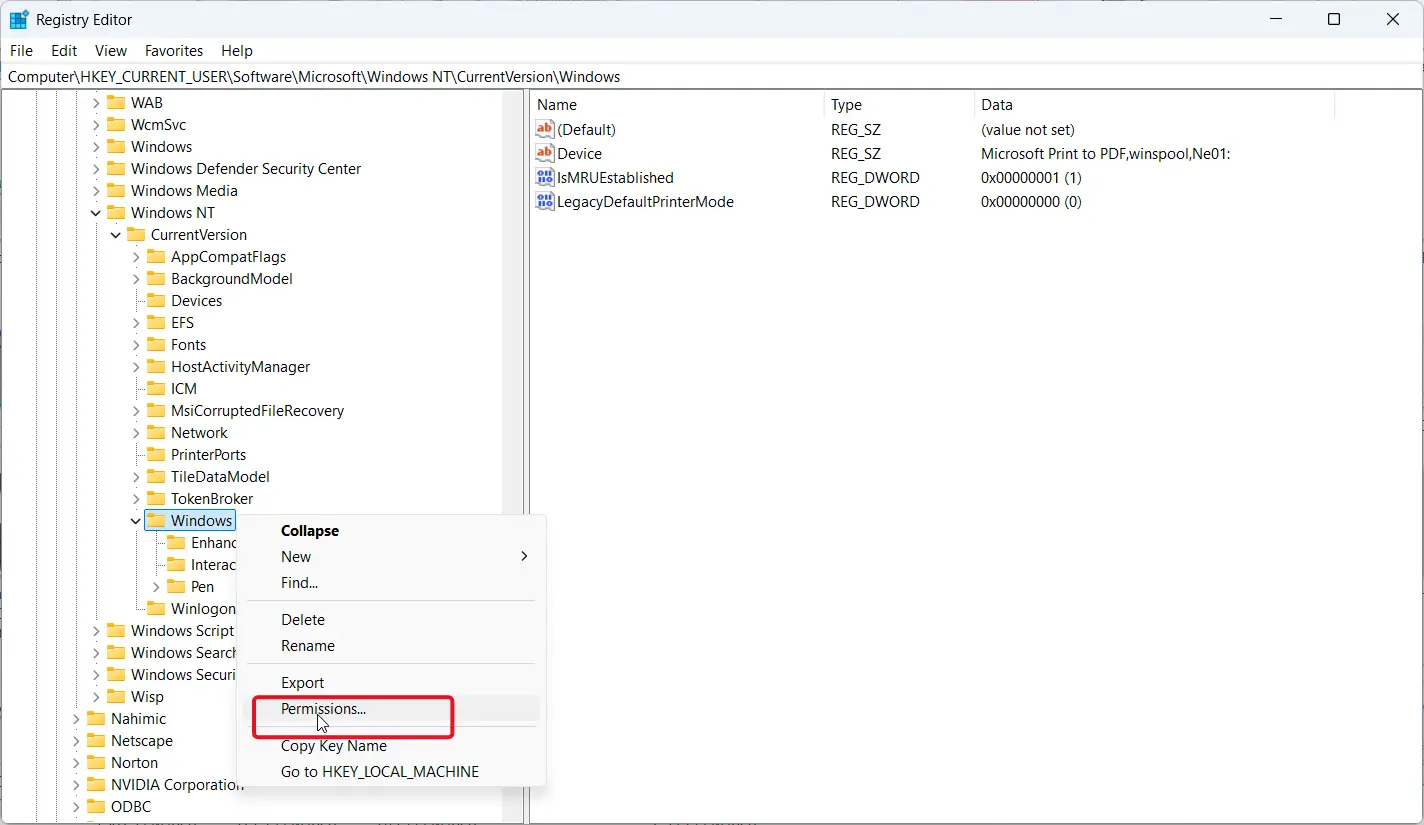Click the PrinterPorts folder icon
The image size is (1424, 825).
click(156, 454)
